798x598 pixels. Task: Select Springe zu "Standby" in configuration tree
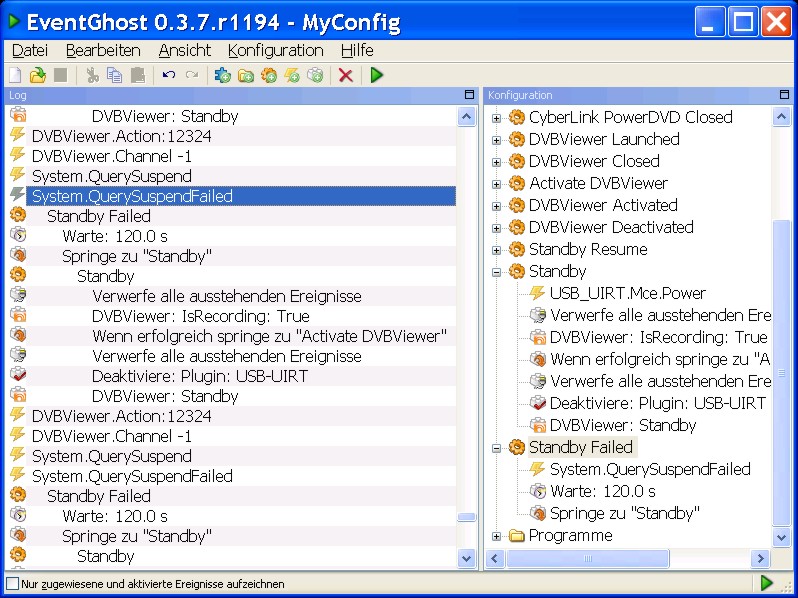[x=624, y=513]
